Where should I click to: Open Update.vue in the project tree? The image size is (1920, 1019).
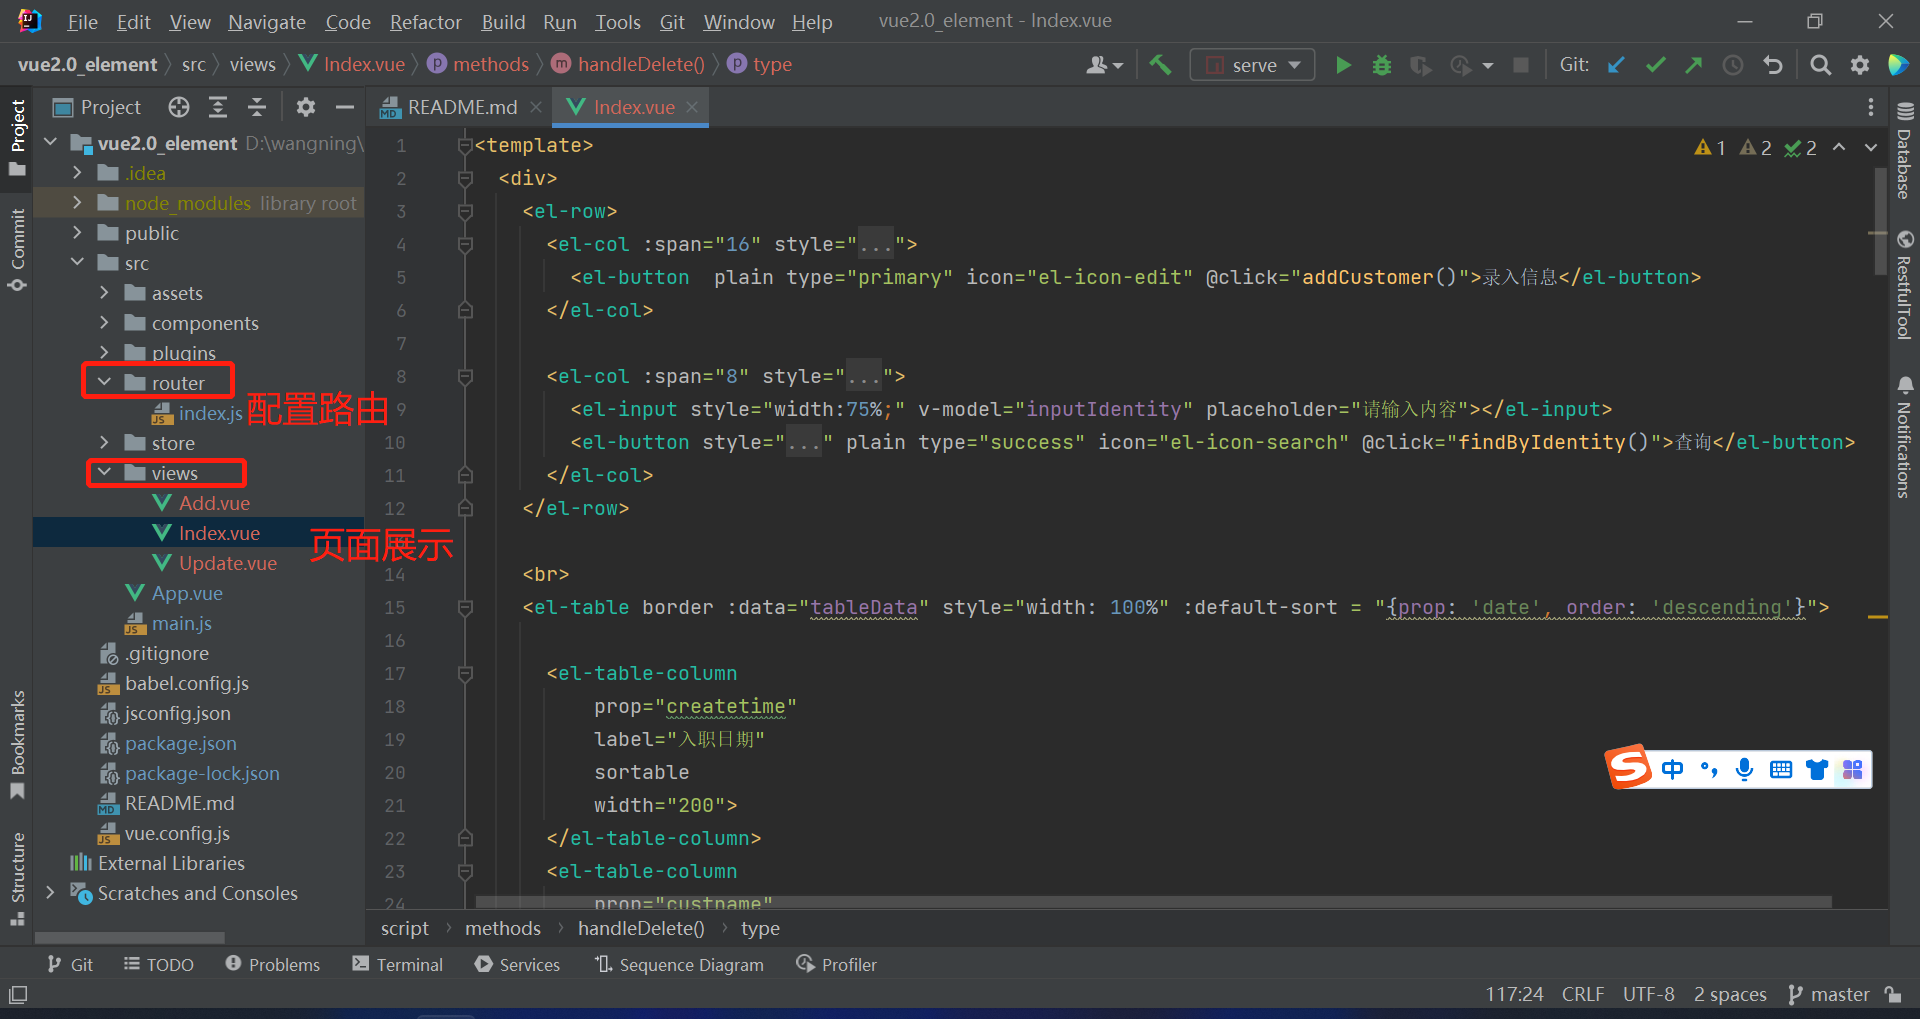pos(227,563)
